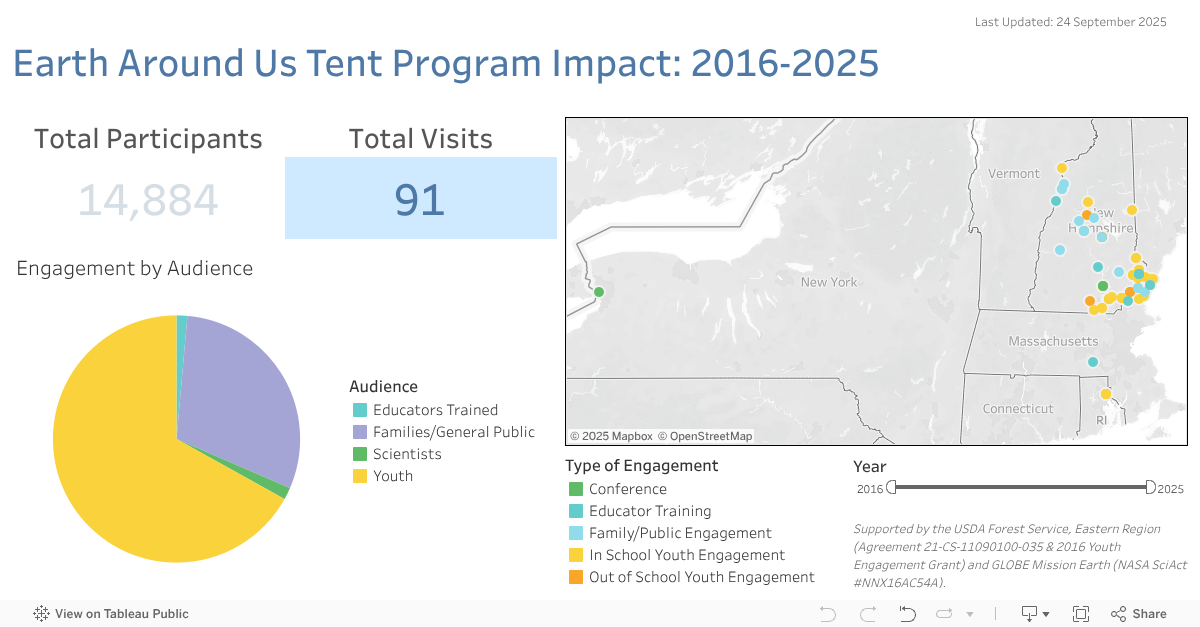Click the dashboard title text

446,63
